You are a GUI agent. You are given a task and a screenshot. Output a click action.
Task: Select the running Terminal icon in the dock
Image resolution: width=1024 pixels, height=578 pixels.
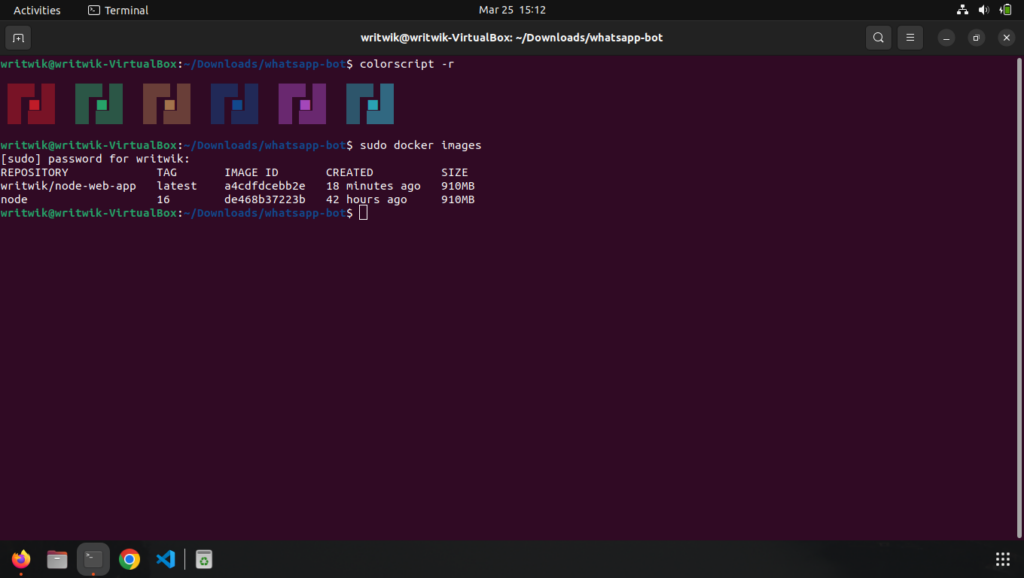pos(93,559)
